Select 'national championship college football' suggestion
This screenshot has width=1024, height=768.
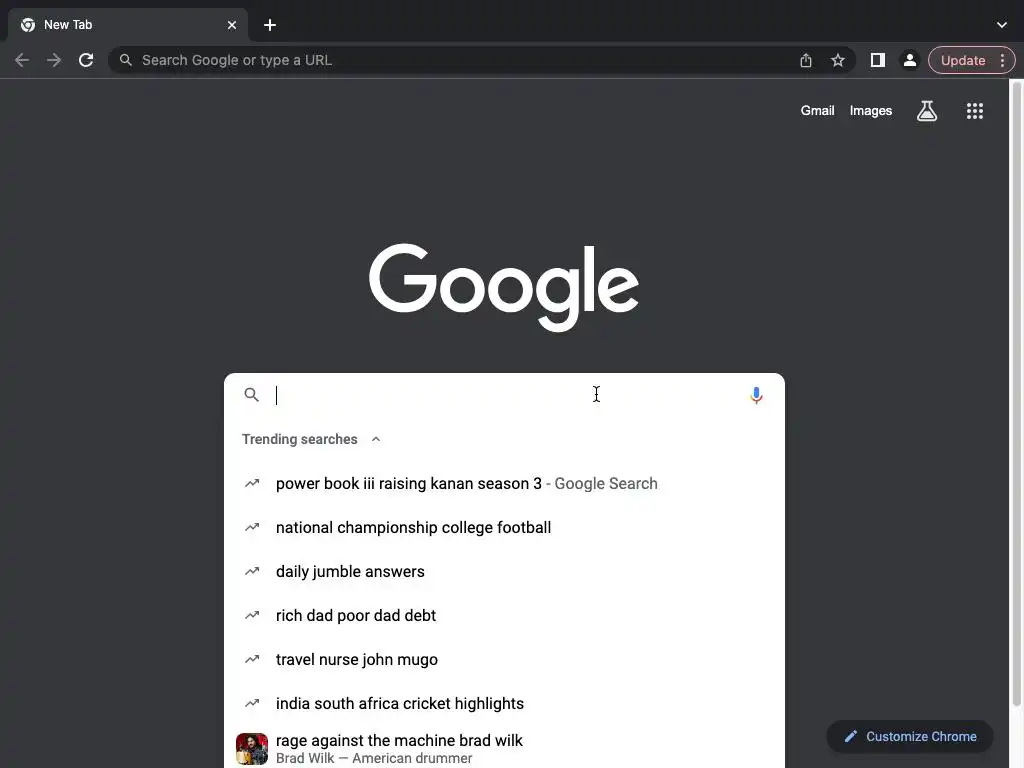coord(504,527)
